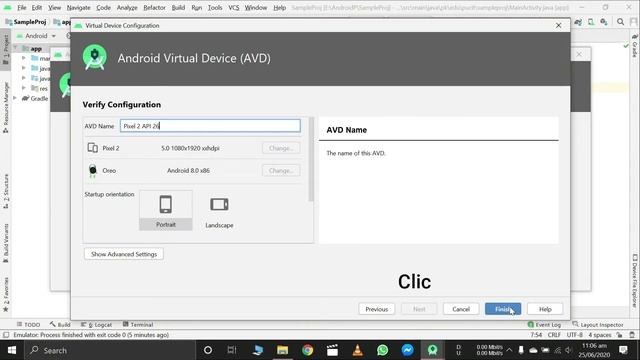Open the Analyze menu
This screenshot has height=360, width=640.
(x=127, y=7)
